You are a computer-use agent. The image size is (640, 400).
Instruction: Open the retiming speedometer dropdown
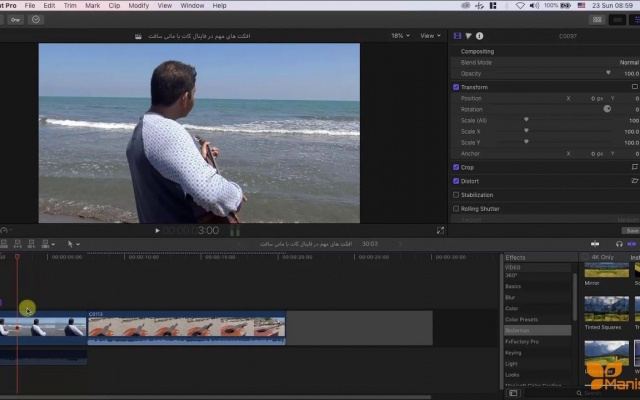[6, 231]
